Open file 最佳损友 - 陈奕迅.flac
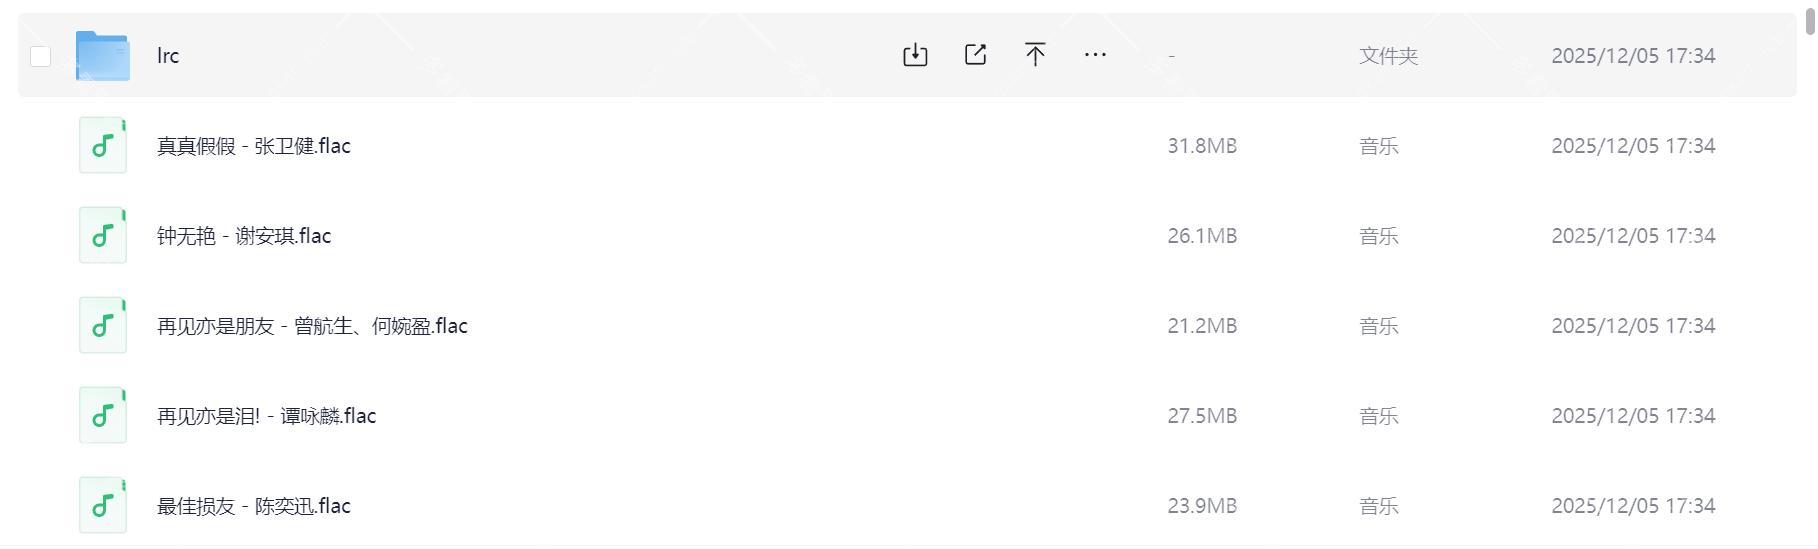This screenshot has width=1818, height=549. pyautogui.click(x=253, y=506)
